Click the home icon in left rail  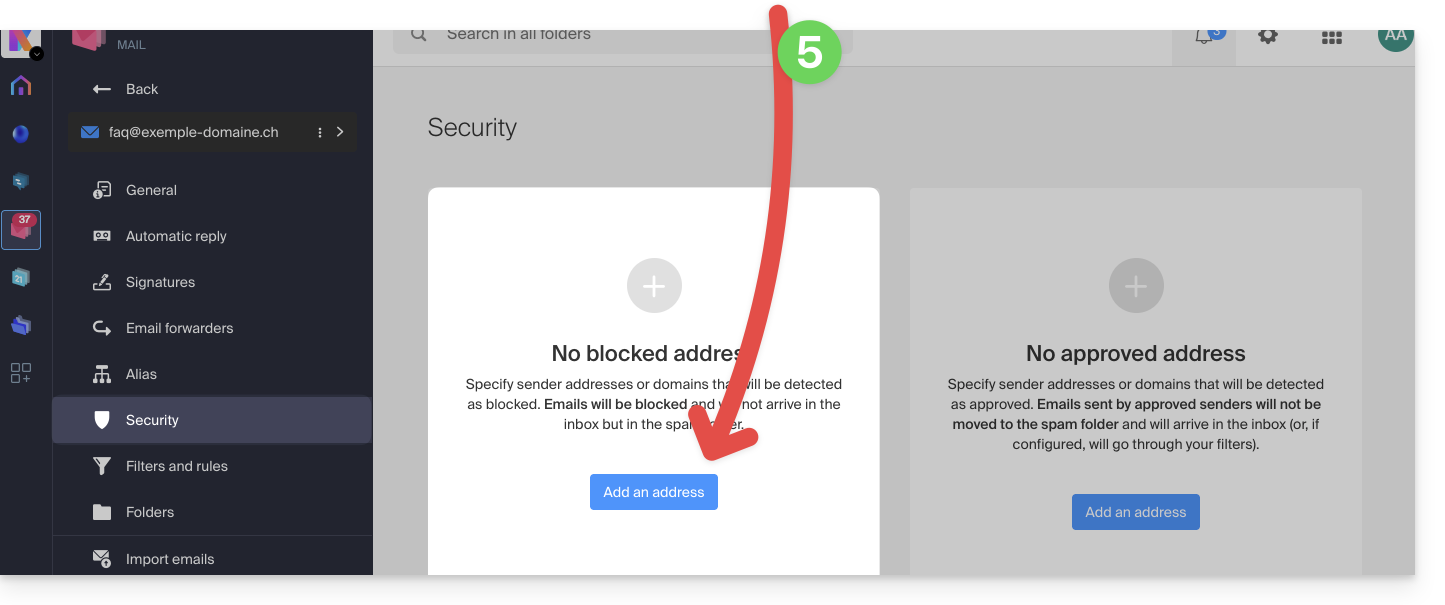pos(21,86)
